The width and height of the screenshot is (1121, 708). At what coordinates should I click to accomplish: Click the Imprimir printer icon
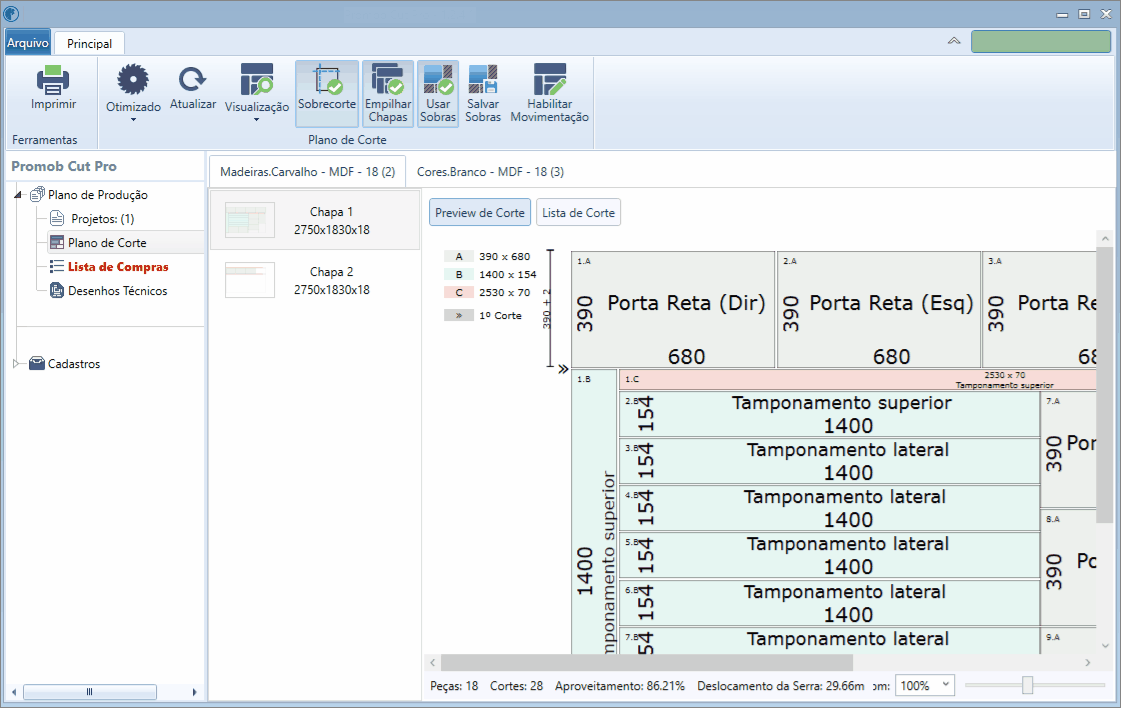(52, 81)
